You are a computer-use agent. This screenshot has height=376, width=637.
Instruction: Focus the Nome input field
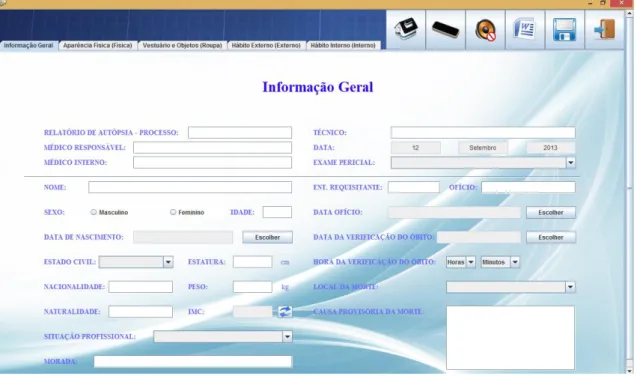point(190,187)
